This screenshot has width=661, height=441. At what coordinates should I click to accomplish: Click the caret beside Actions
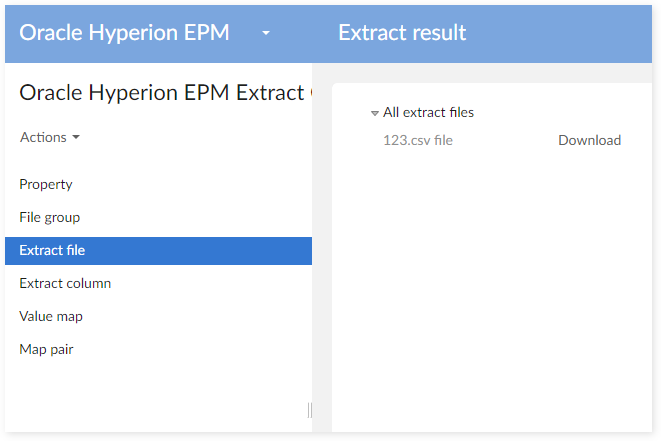pos(76,138)
